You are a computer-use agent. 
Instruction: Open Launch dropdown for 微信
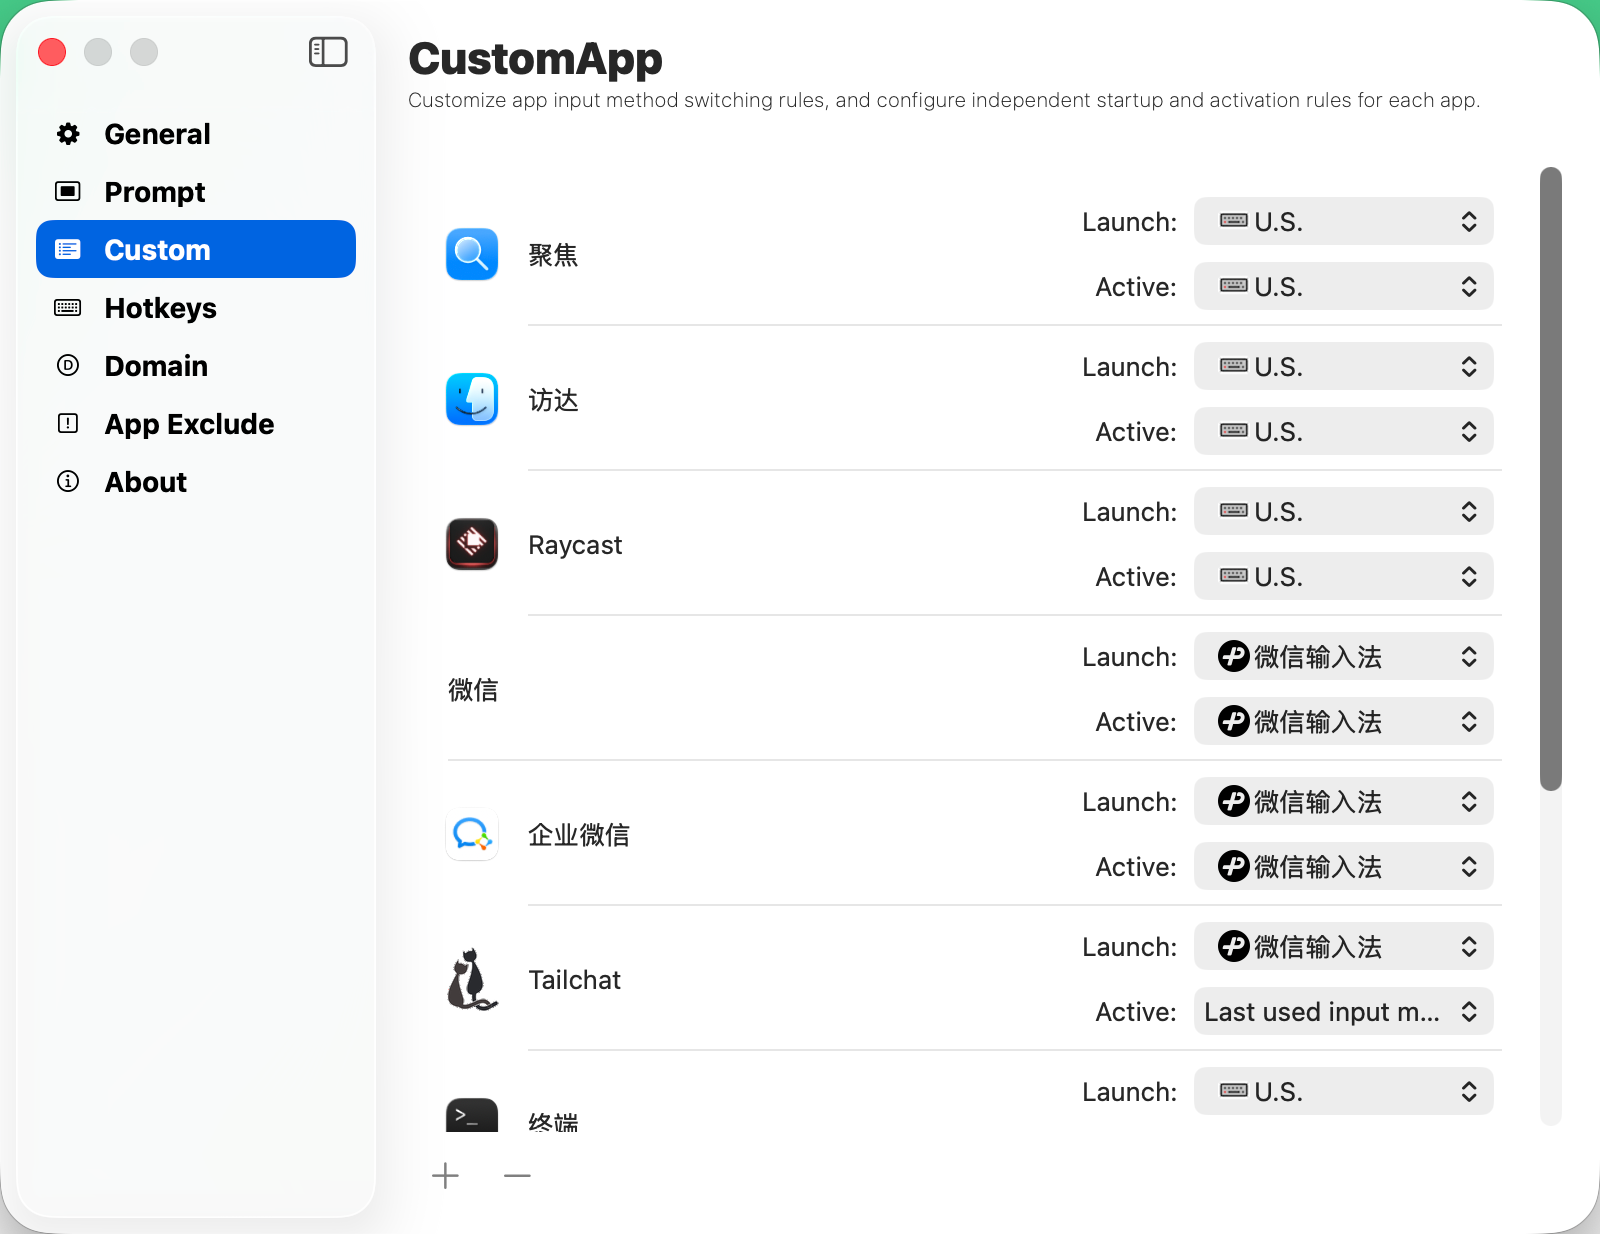click(x=1344, y=656)
